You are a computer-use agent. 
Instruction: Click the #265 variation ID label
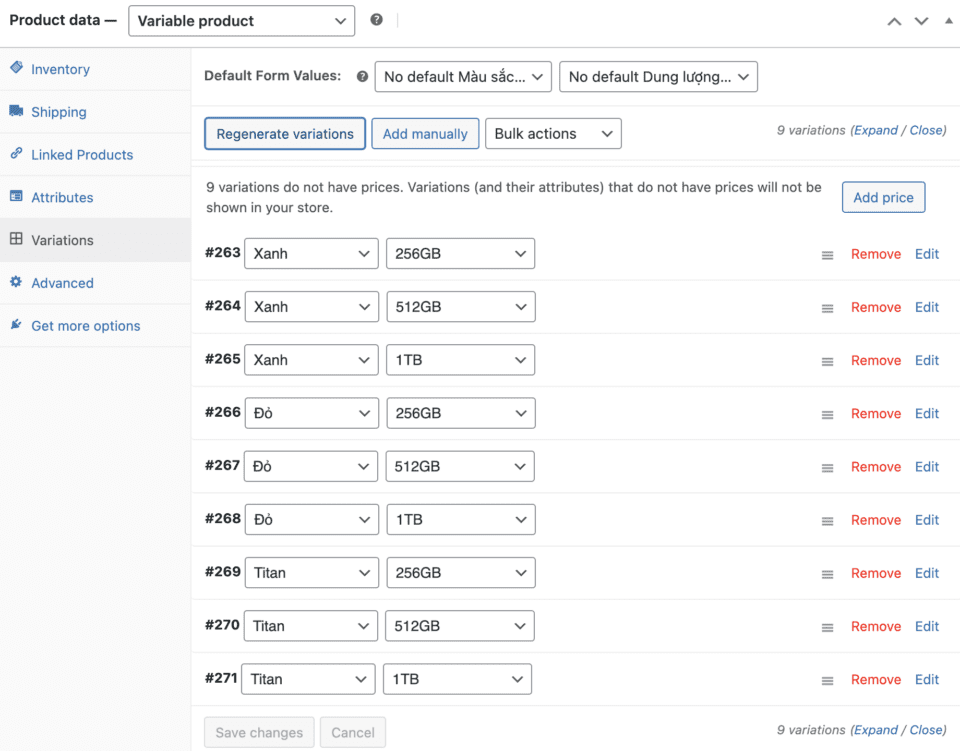point(223,359)
